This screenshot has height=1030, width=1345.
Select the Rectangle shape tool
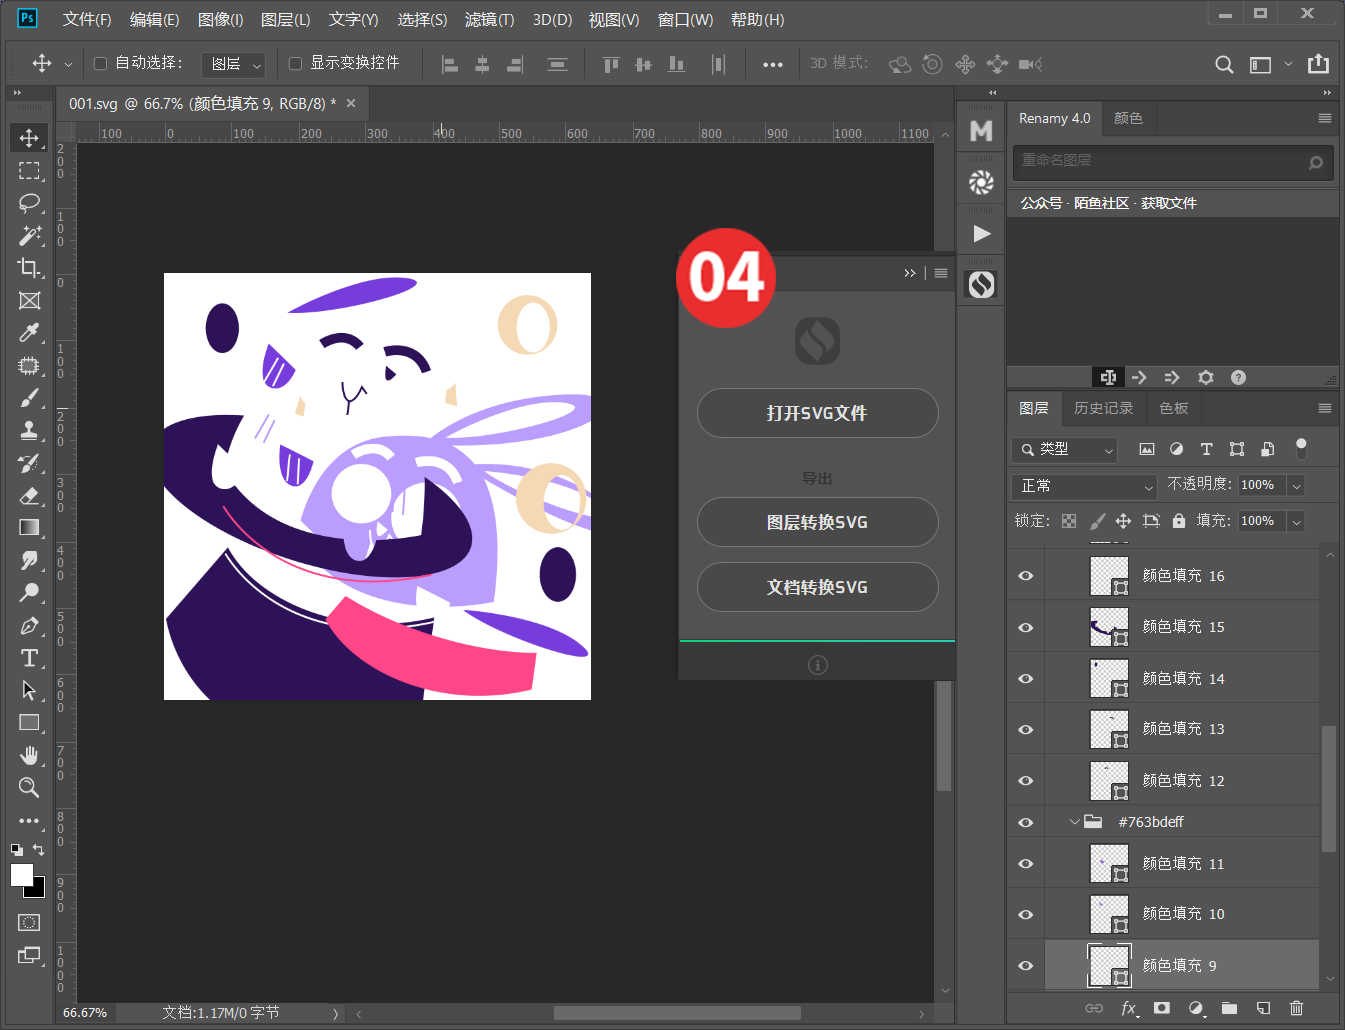coord(29,722)
